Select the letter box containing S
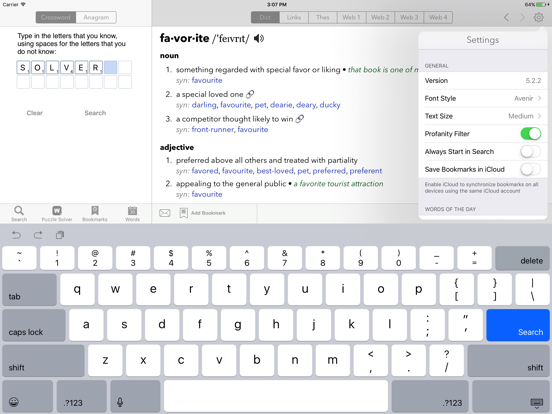 tap(23, 67)
